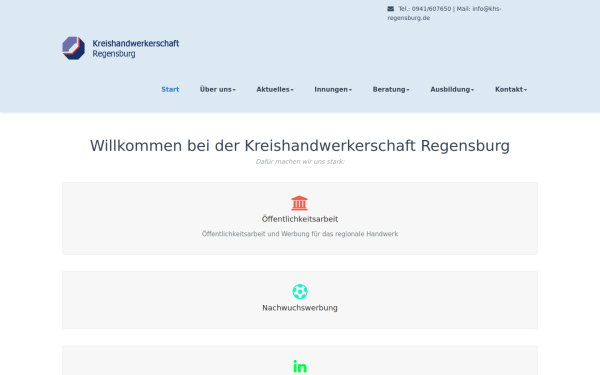
Task: Click the Kreishandwerkerschaft Regensburg logo
Action: pos(121,48)
